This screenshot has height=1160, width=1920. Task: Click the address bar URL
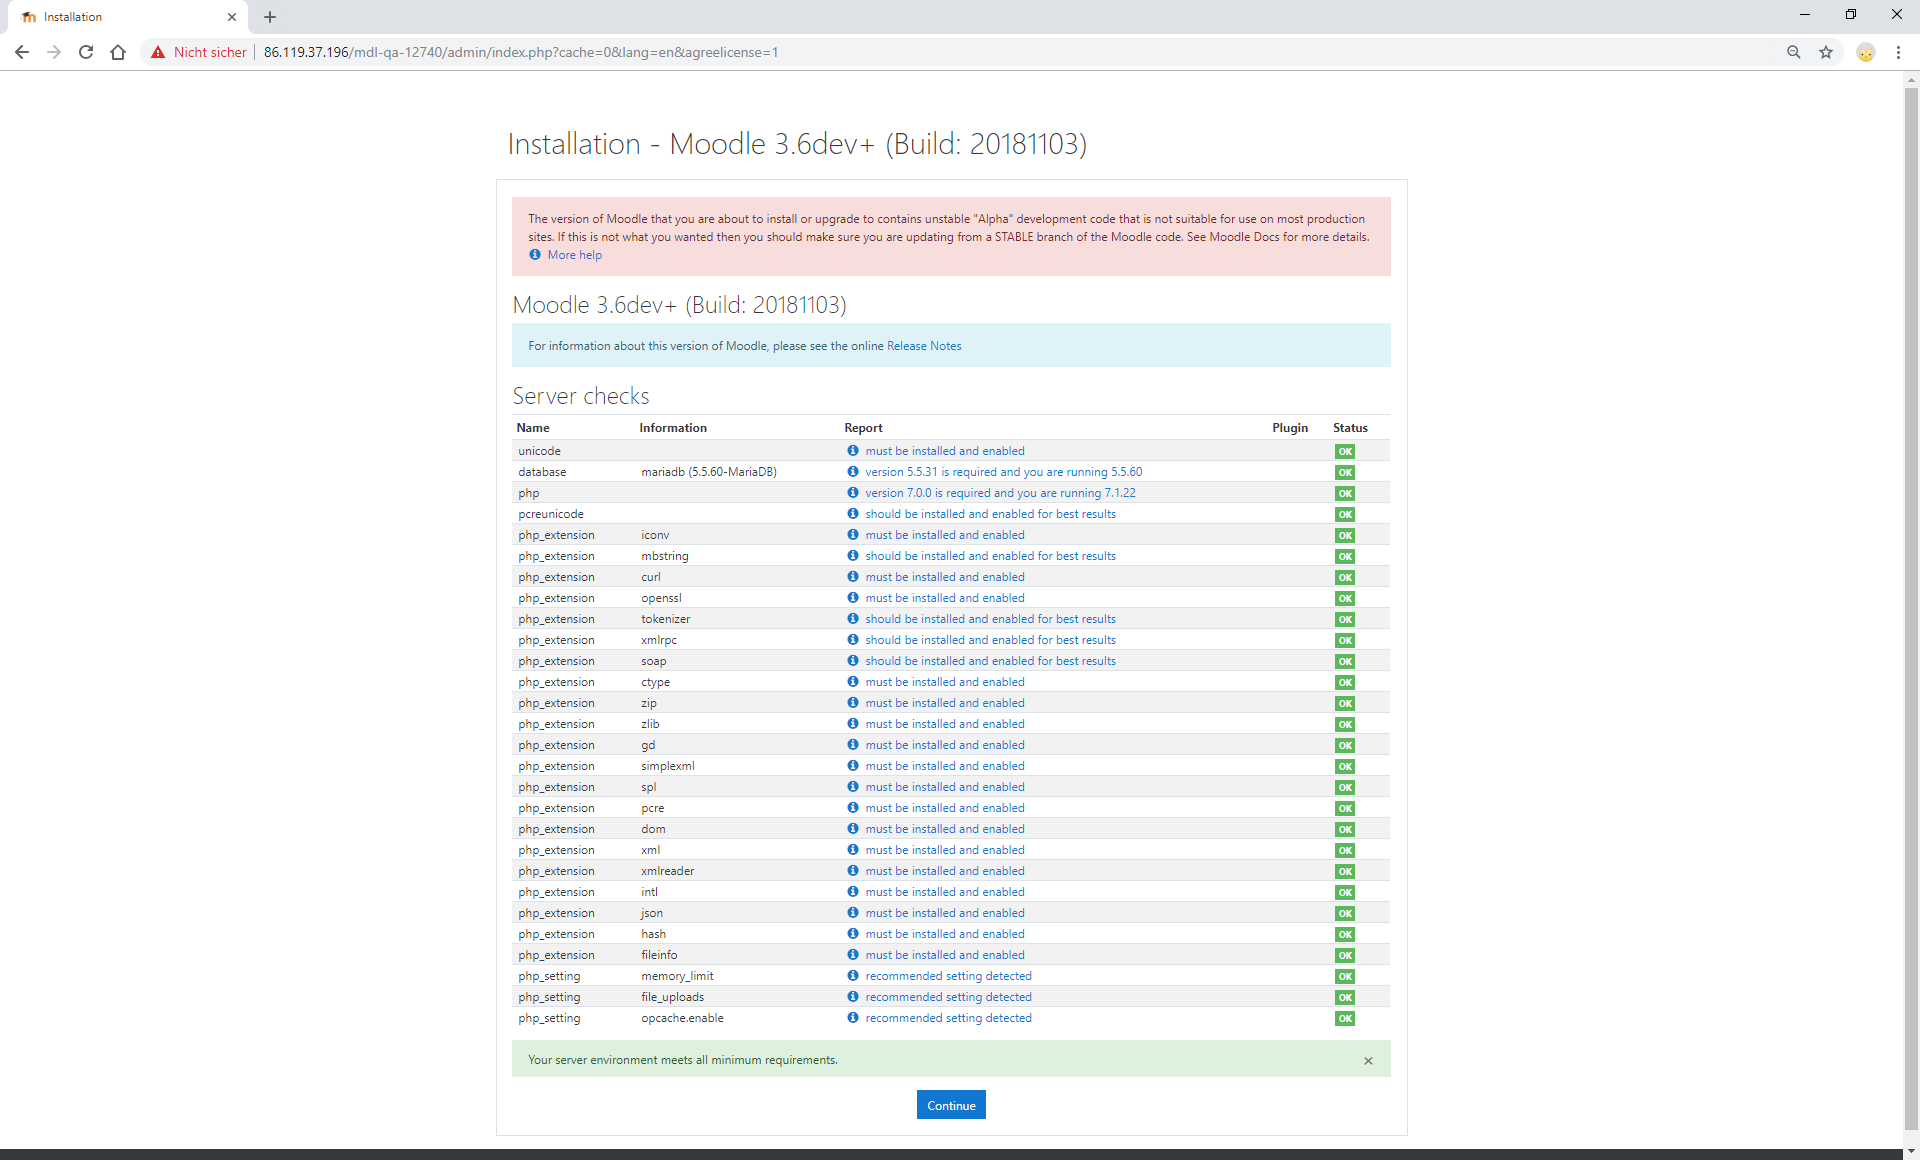point(521,52)
